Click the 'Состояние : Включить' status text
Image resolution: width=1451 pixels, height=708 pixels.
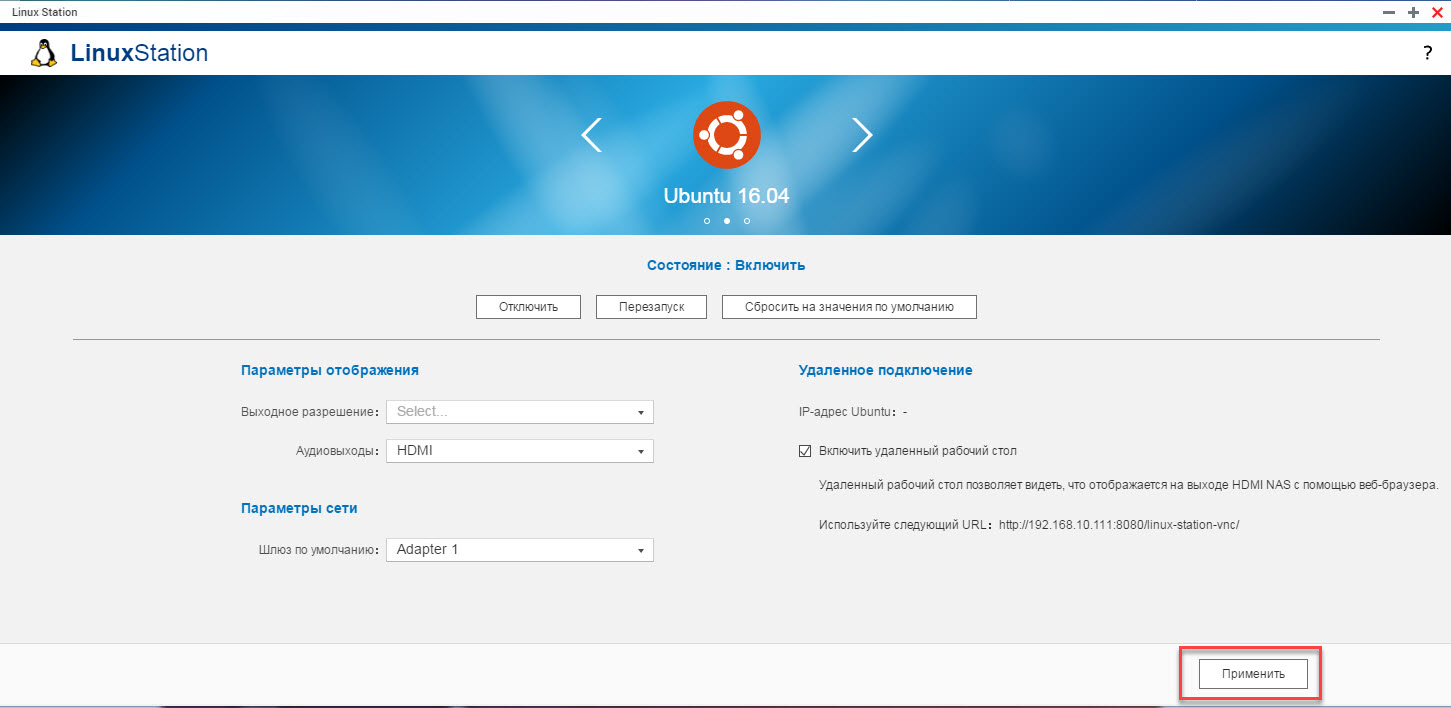click(x=726, y=265)
